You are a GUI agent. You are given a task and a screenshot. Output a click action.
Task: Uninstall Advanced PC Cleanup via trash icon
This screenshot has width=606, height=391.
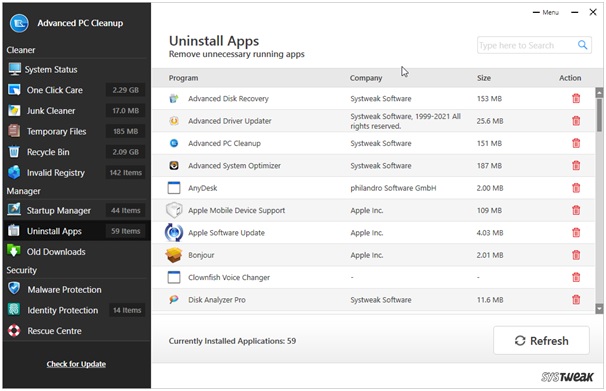tap(576, 143)
